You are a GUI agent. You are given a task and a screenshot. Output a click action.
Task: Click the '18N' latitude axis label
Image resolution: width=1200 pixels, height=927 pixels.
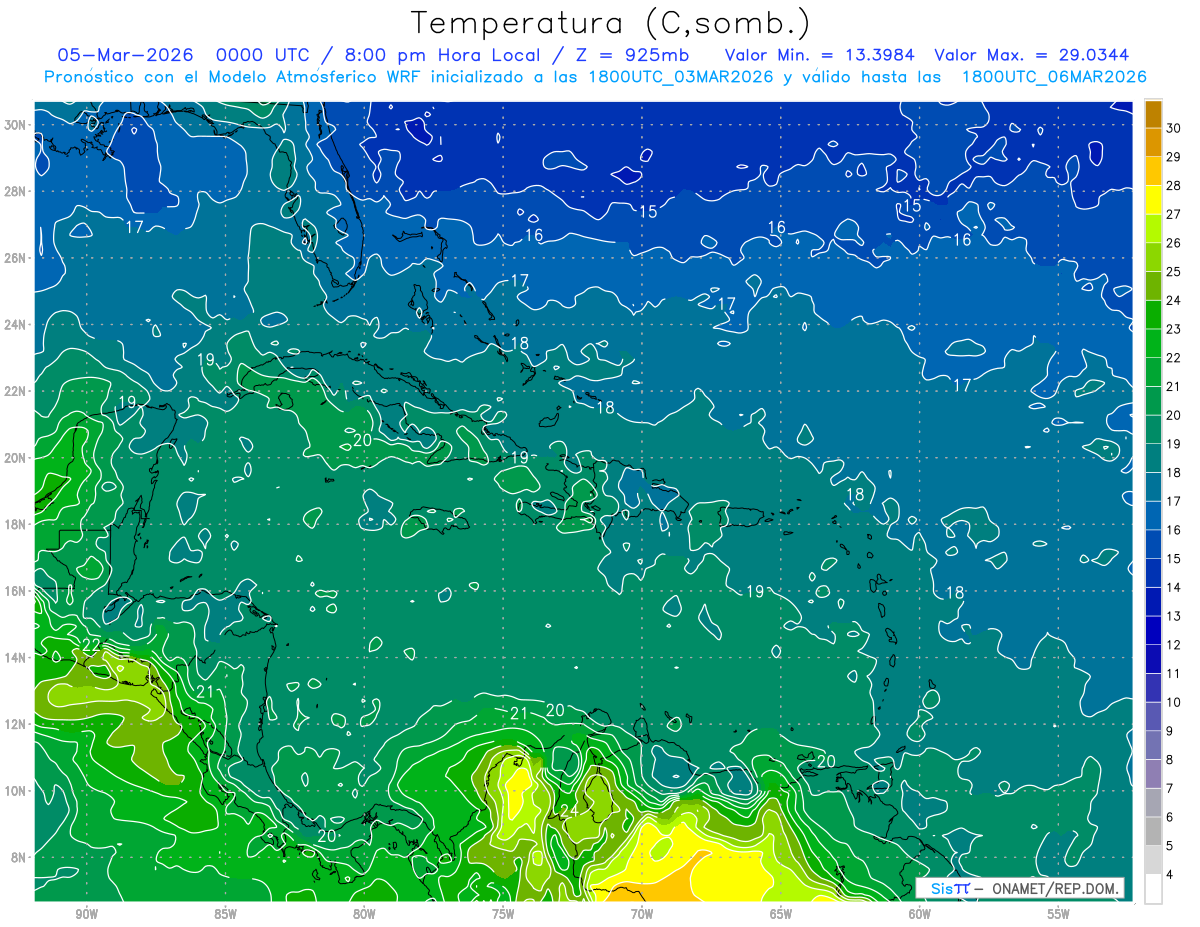pos(16,524)
